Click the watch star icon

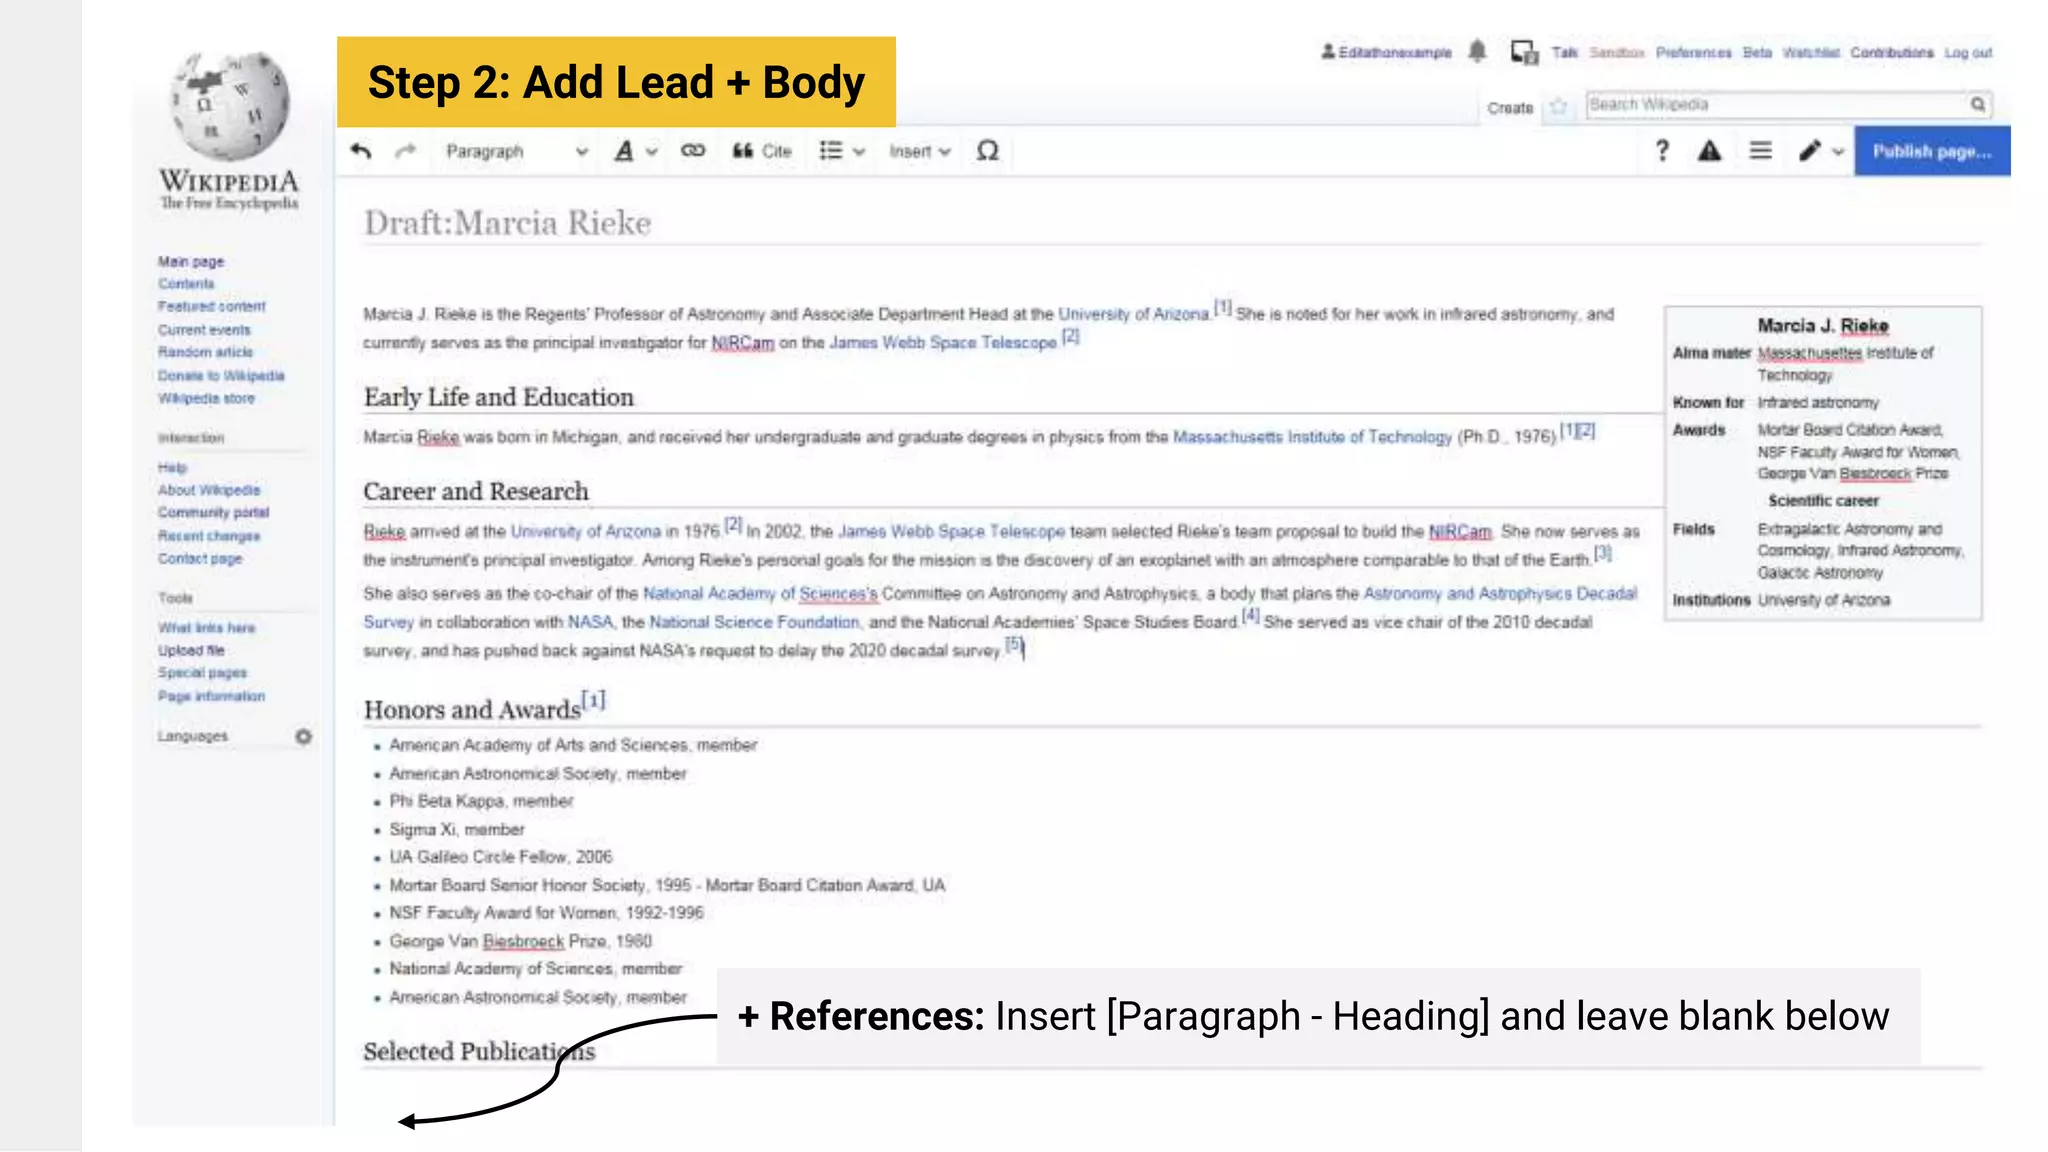click(1558, 106)
